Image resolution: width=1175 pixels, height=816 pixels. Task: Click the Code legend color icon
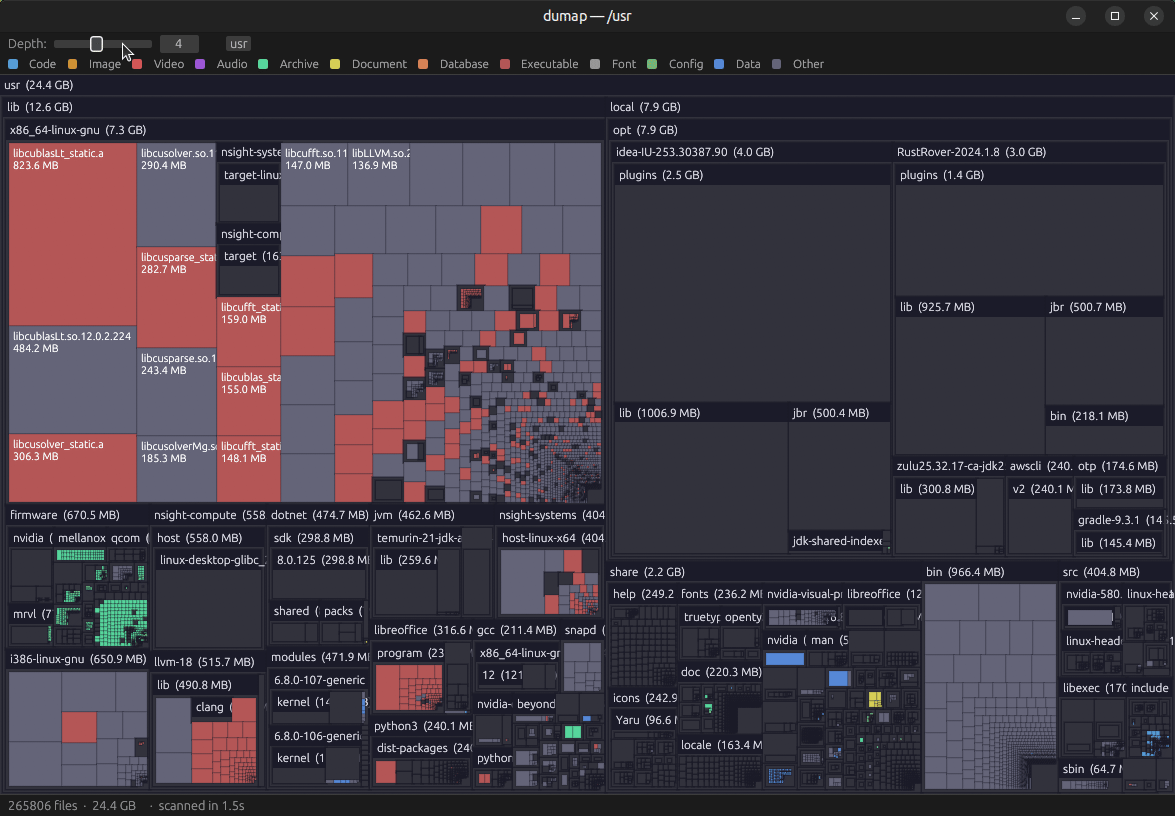pyautogui.click(x=13, y=64)
